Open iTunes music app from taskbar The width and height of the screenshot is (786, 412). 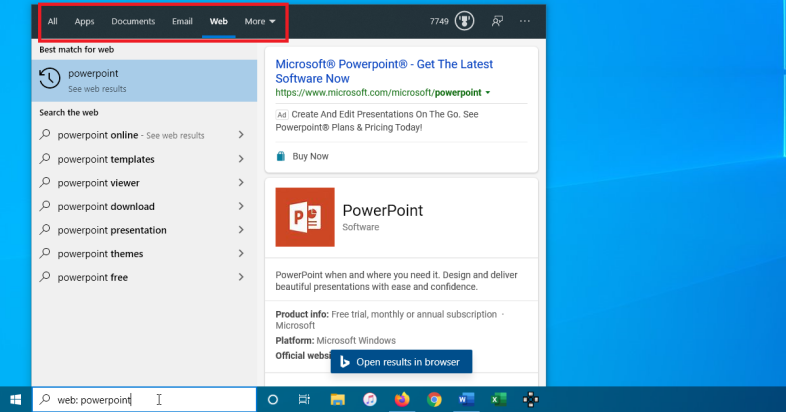[x=370, y=399]
